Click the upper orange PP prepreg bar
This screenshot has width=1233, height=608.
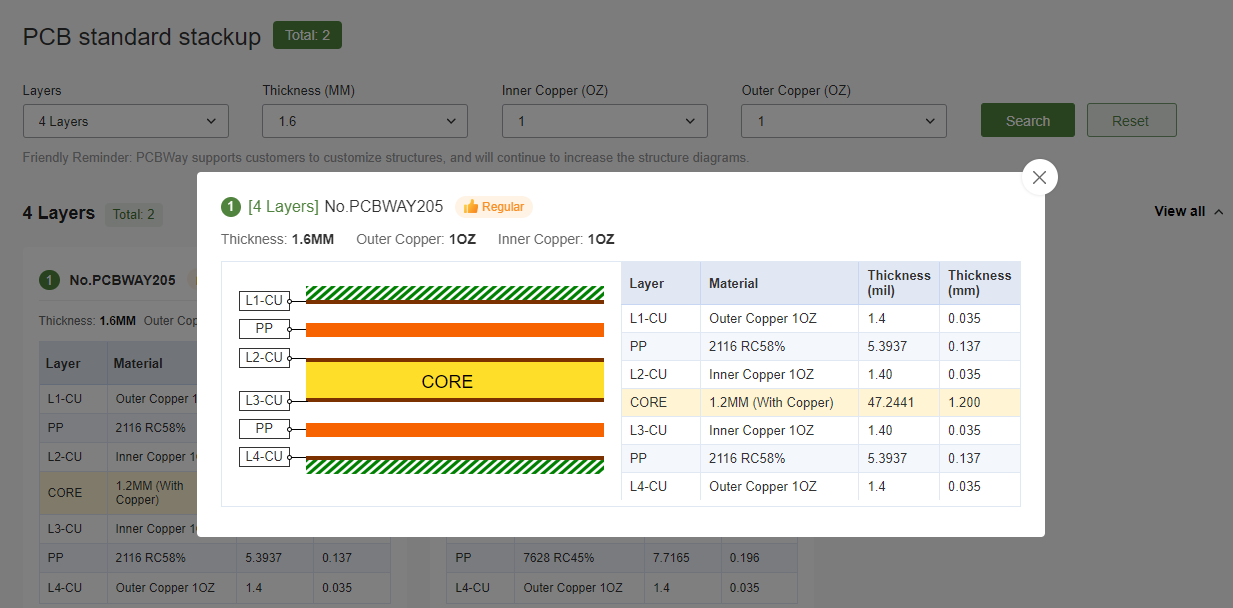(x=454, y=330)
